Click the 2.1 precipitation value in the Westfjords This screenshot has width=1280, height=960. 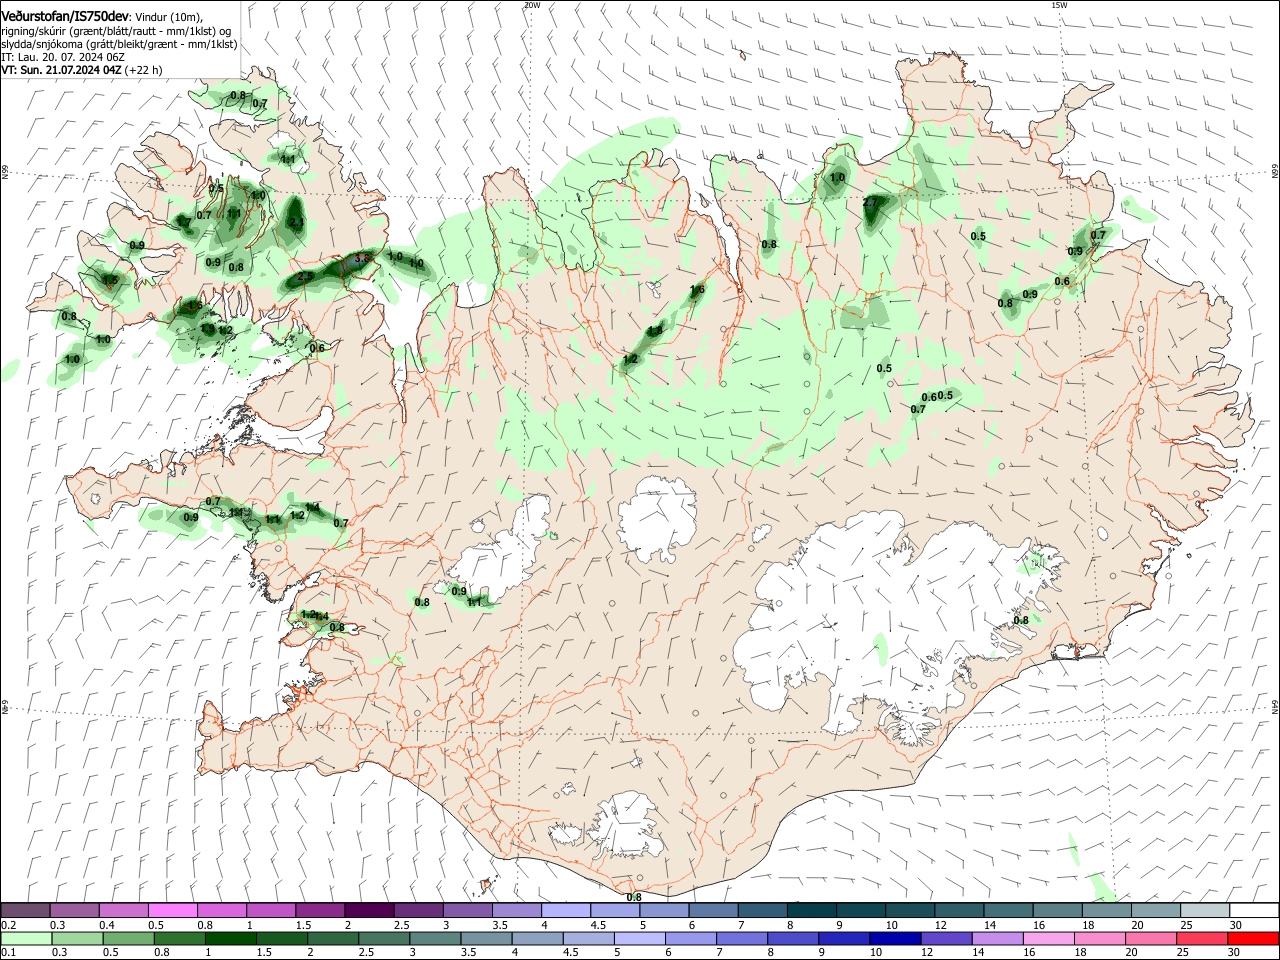(x=296, y=222)
